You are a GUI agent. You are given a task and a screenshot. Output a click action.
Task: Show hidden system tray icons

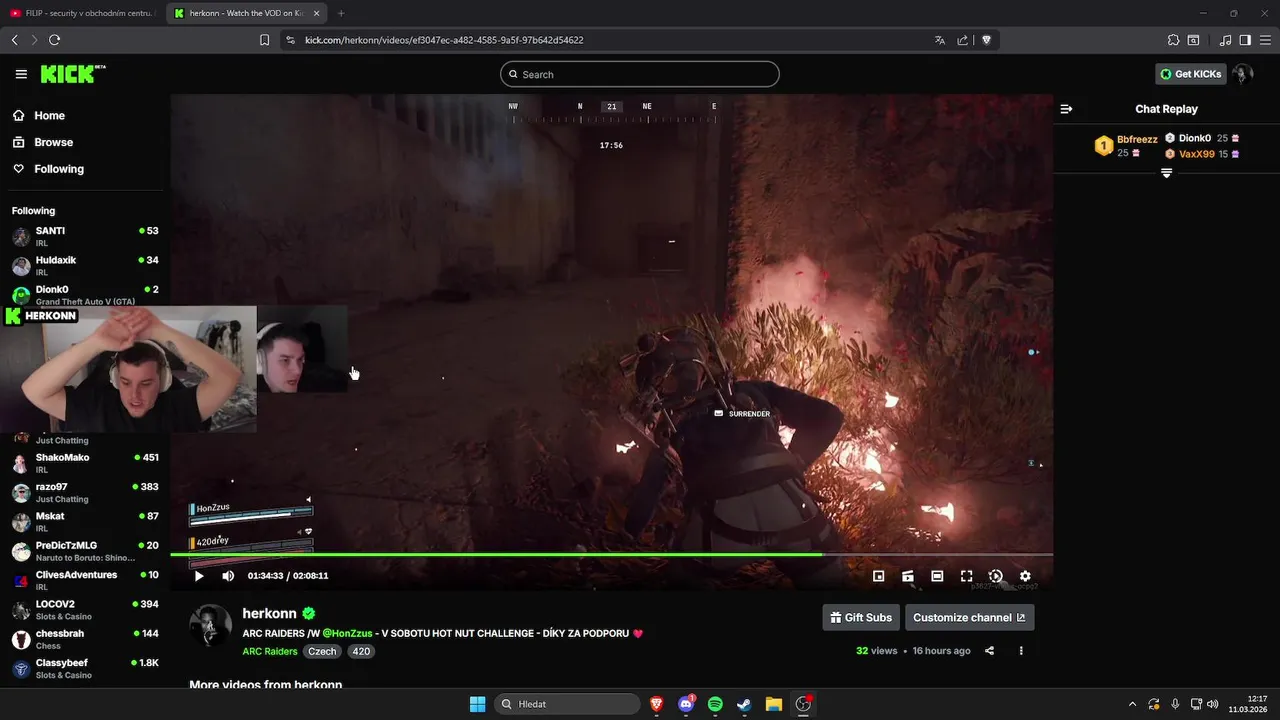[x=1132, y=704]
